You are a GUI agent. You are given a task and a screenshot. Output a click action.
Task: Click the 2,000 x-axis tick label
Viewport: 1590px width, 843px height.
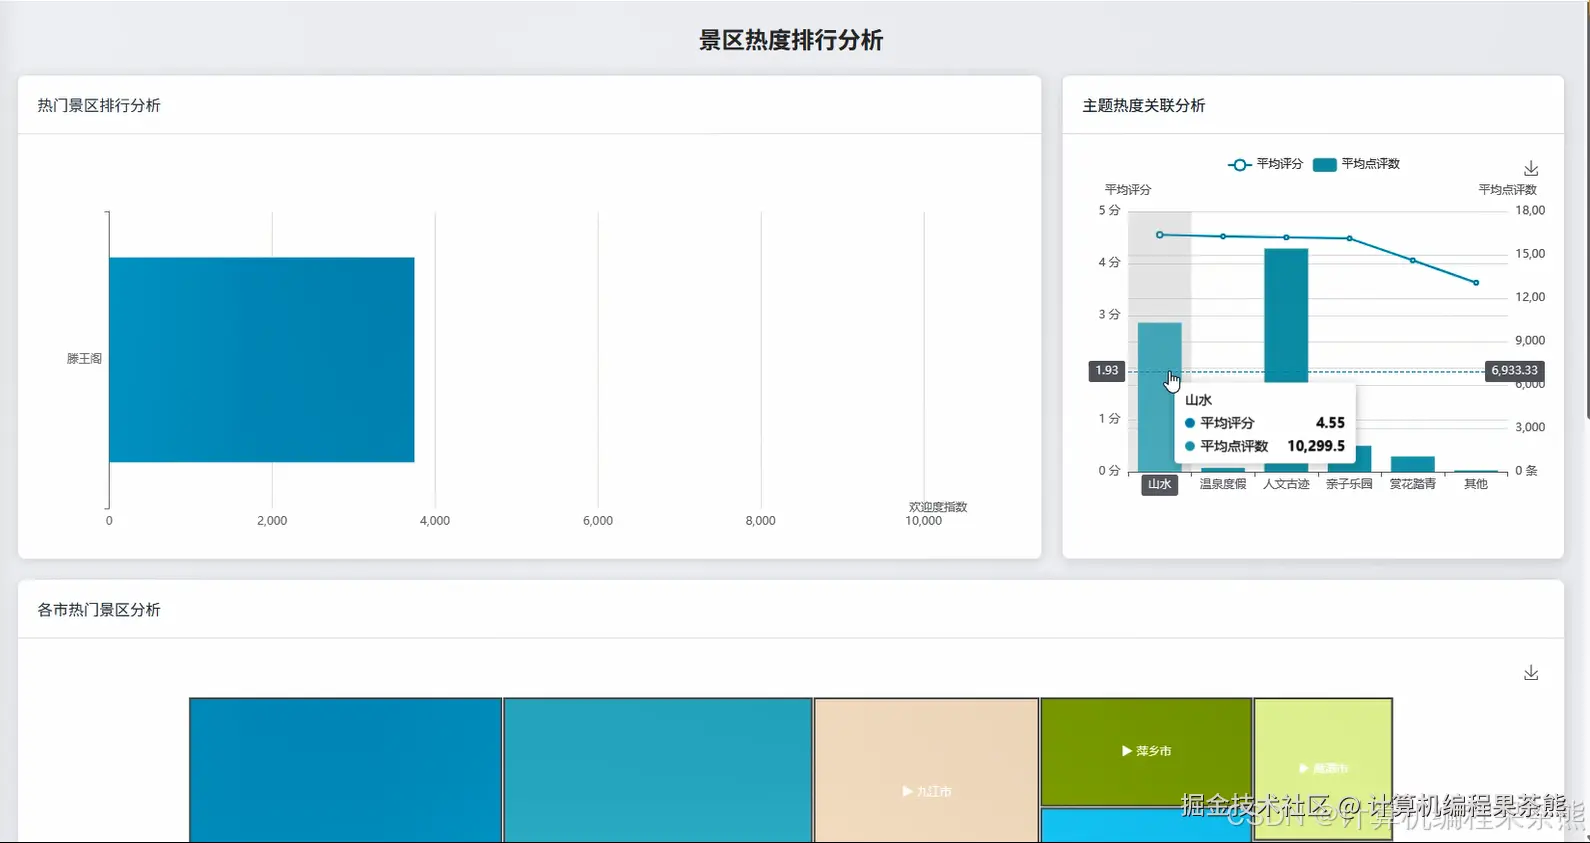[x=272, y=521]
